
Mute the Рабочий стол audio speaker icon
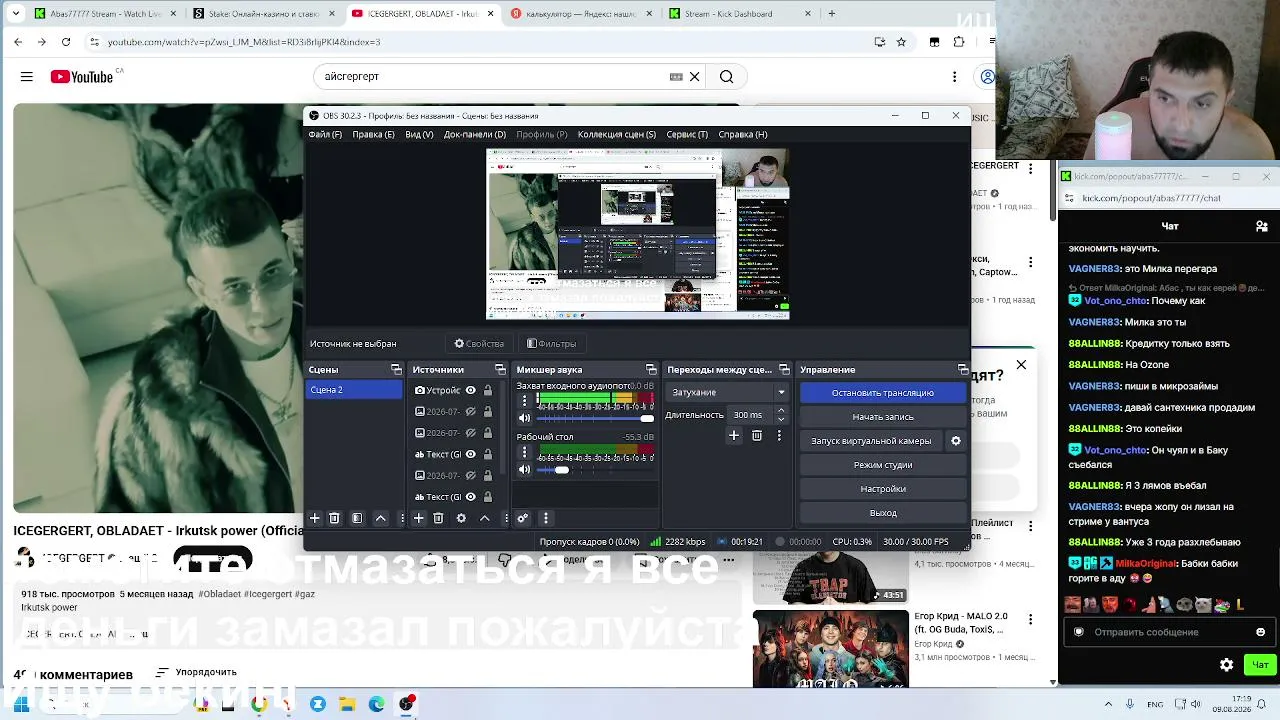(x=524, y=470)
